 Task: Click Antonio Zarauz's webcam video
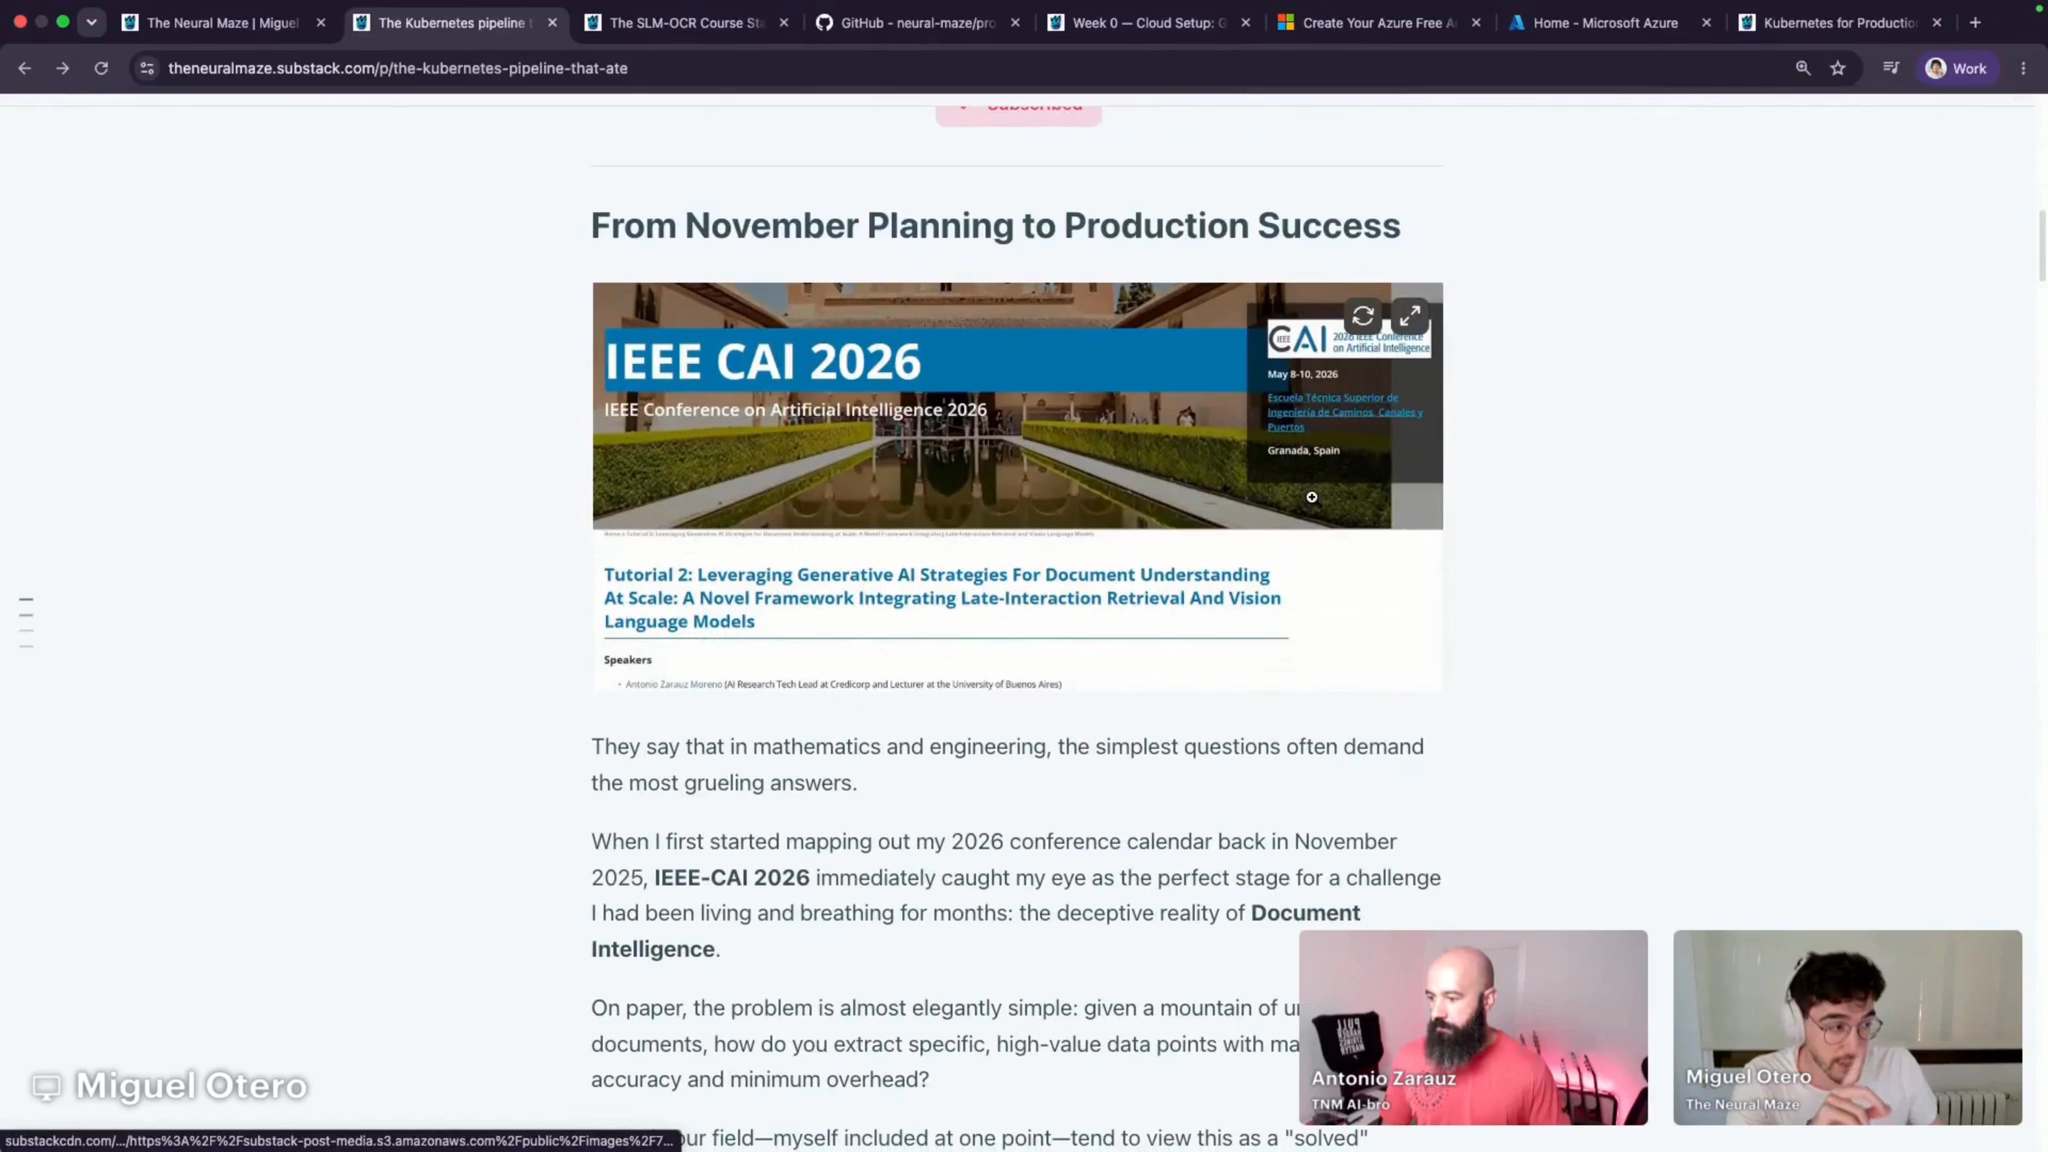point(1473,1027)
